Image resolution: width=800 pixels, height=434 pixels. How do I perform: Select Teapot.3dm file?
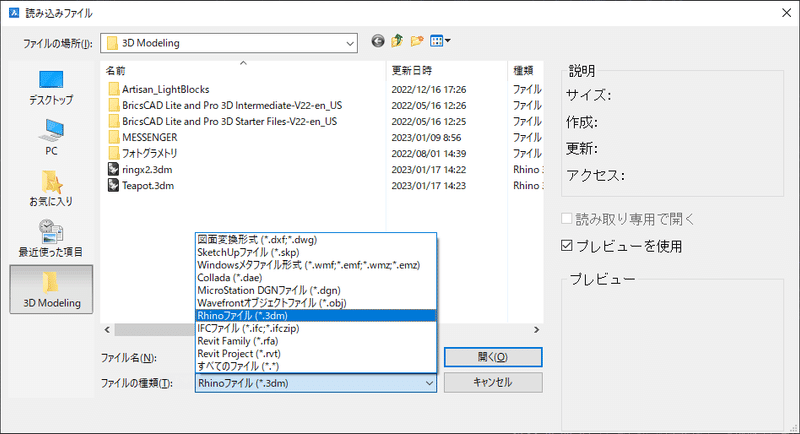click(141, 186)
